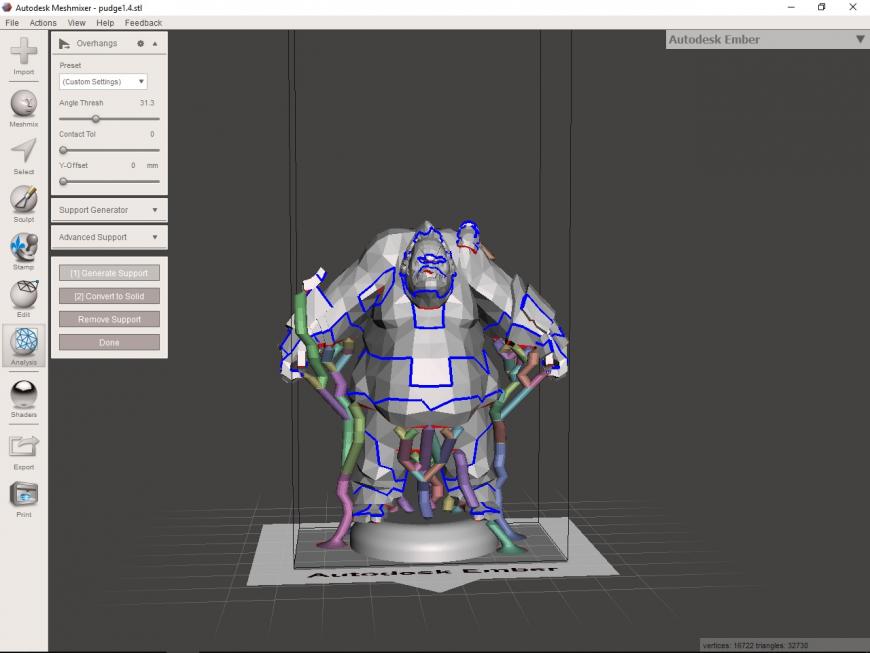This screenshot has width=870, height=653.
Task: Open the Print tool
Action: click(x=23, y=499)
